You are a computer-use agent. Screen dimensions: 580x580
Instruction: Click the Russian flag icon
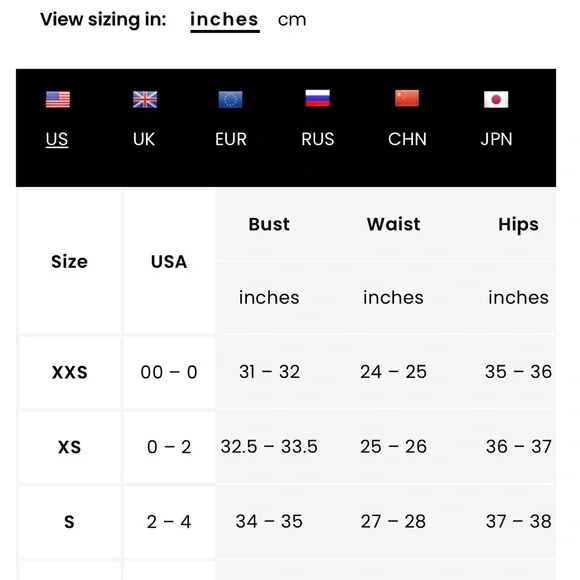pos(317,98)
